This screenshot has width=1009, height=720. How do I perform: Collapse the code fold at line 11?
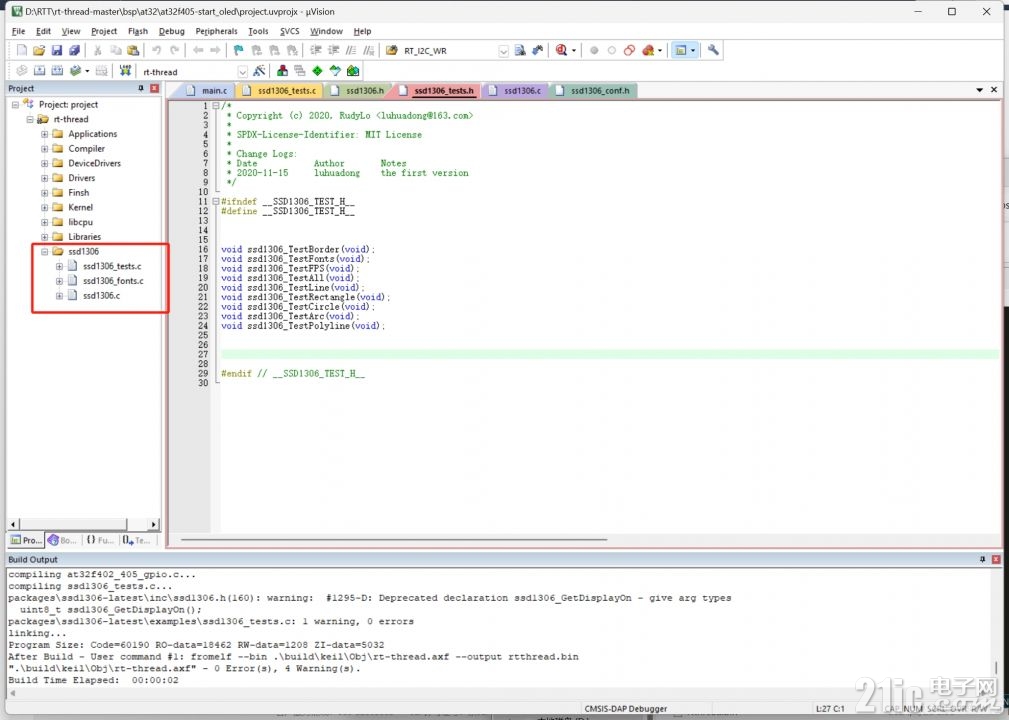coord(216,201)
